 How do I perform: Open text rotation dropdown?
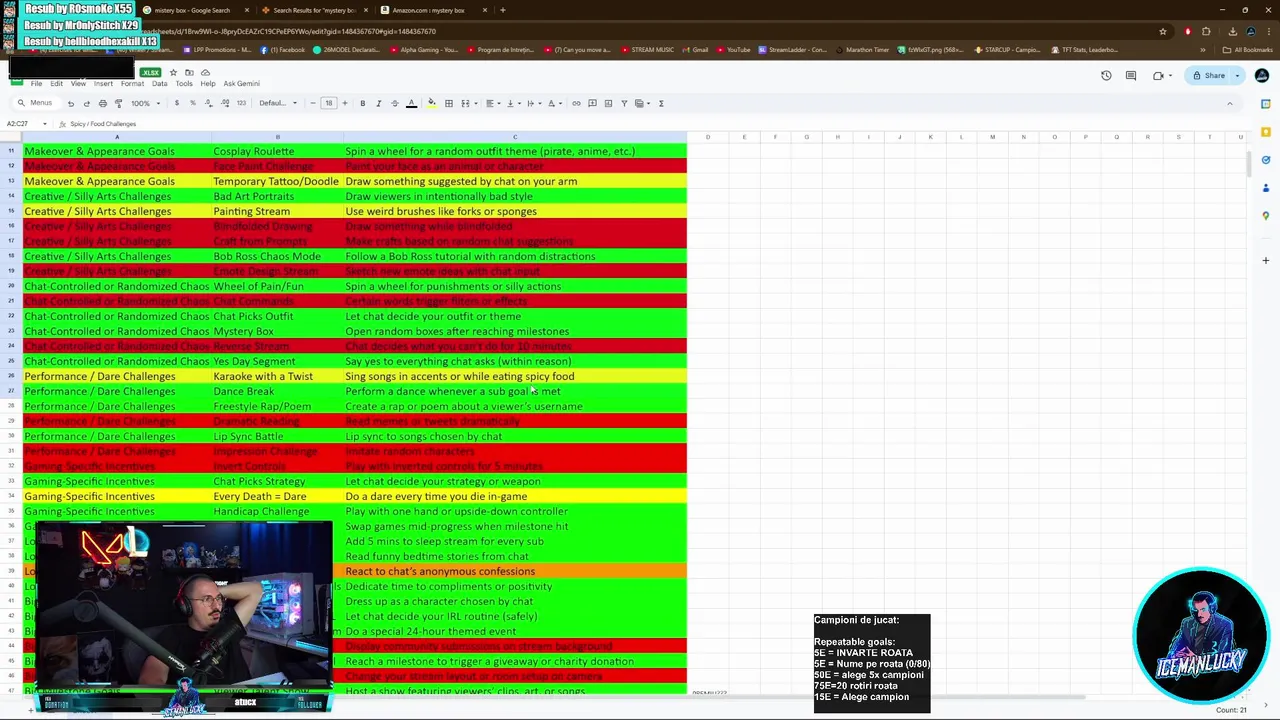click(x=555, y=103)
